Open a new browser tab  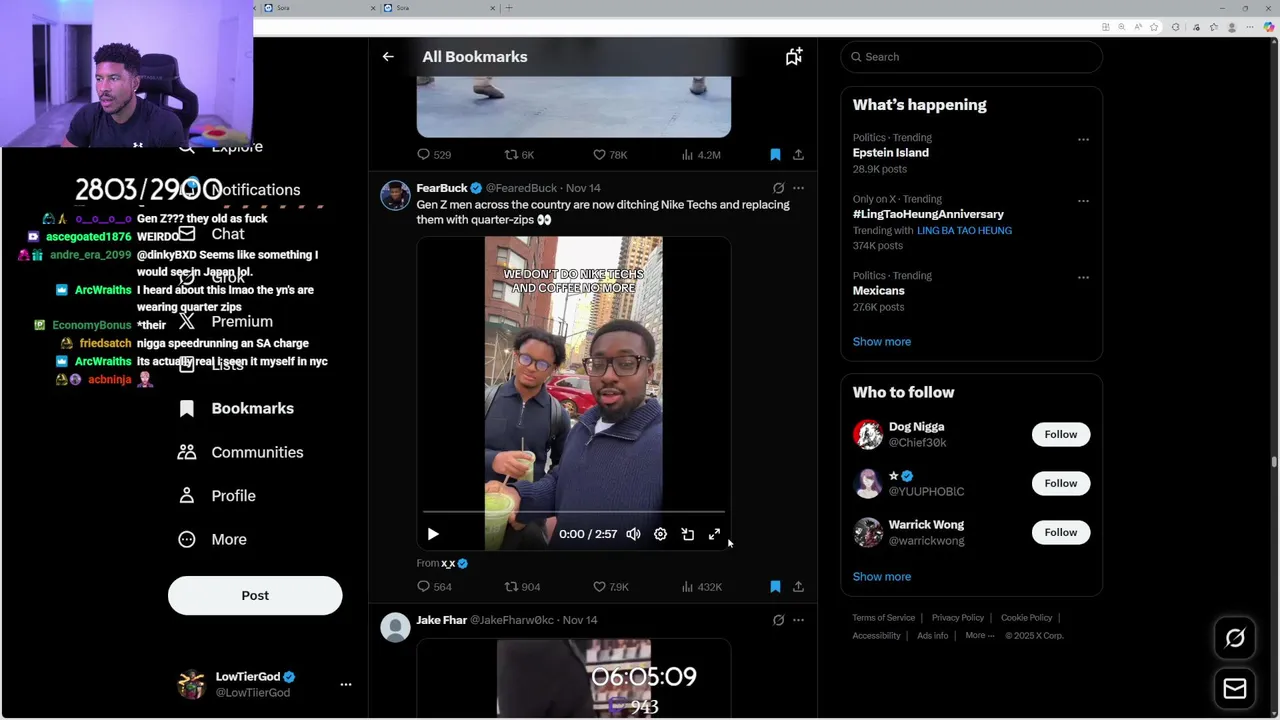509,8
